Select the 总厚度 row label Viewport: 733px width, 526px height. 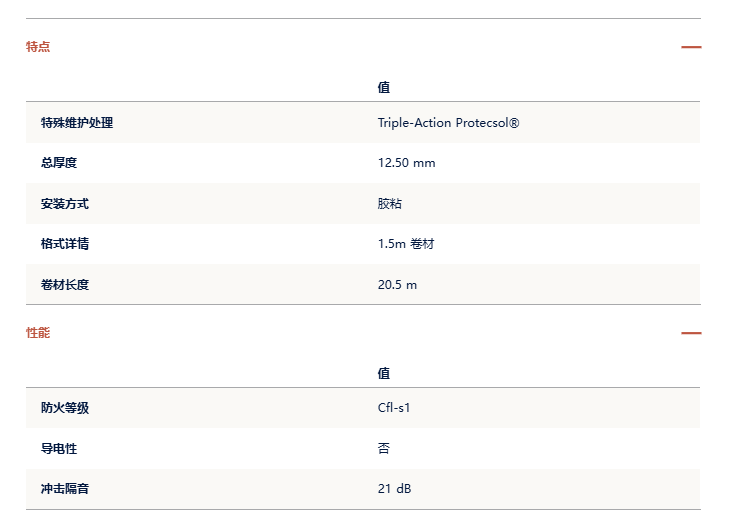(x=59, y=163)
